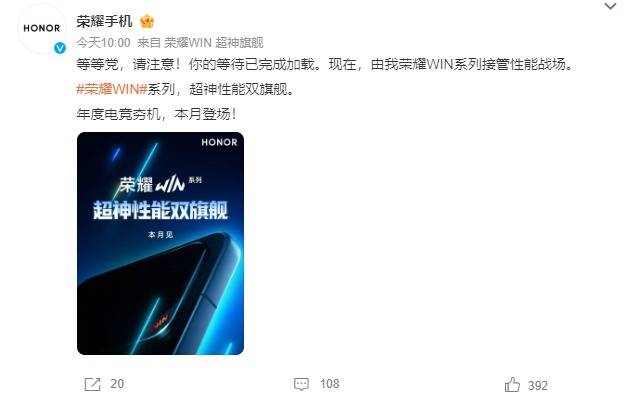The width and height of the screenshot is (636, 400).
Task: Like the post with thumbs-up icon
Action: click(512, 385)
